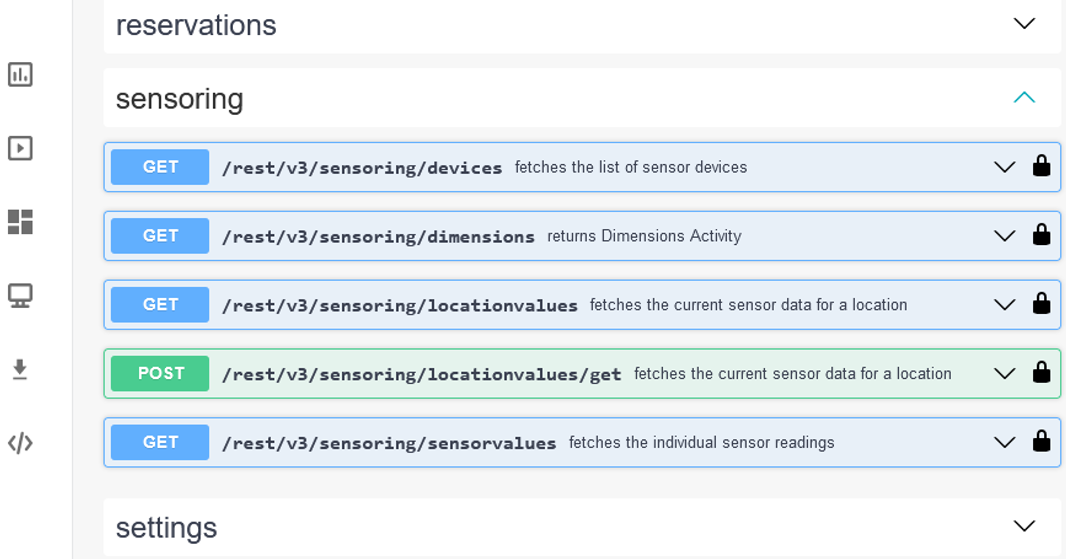
Task: Open the reservations section heading
Action: point(196,26)
